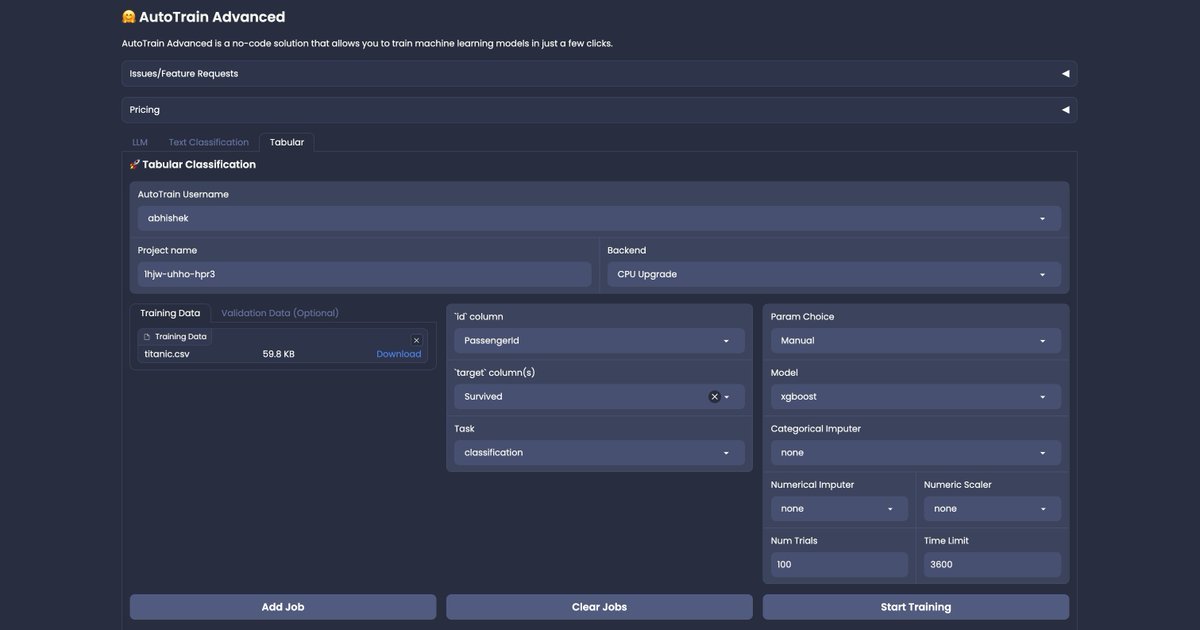This screenshot has width=1200, height=630.
Task: Expand the Pricing accordion
Action: (599, 110)
